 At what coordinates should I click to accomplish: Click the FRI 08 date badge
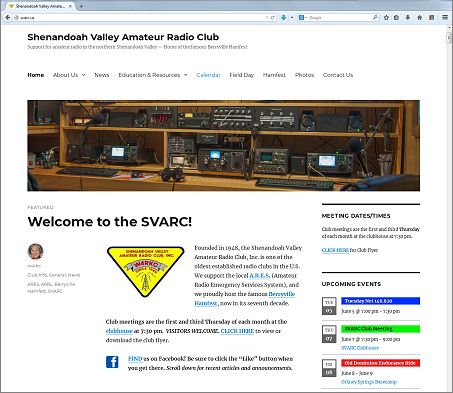[329, 368]
